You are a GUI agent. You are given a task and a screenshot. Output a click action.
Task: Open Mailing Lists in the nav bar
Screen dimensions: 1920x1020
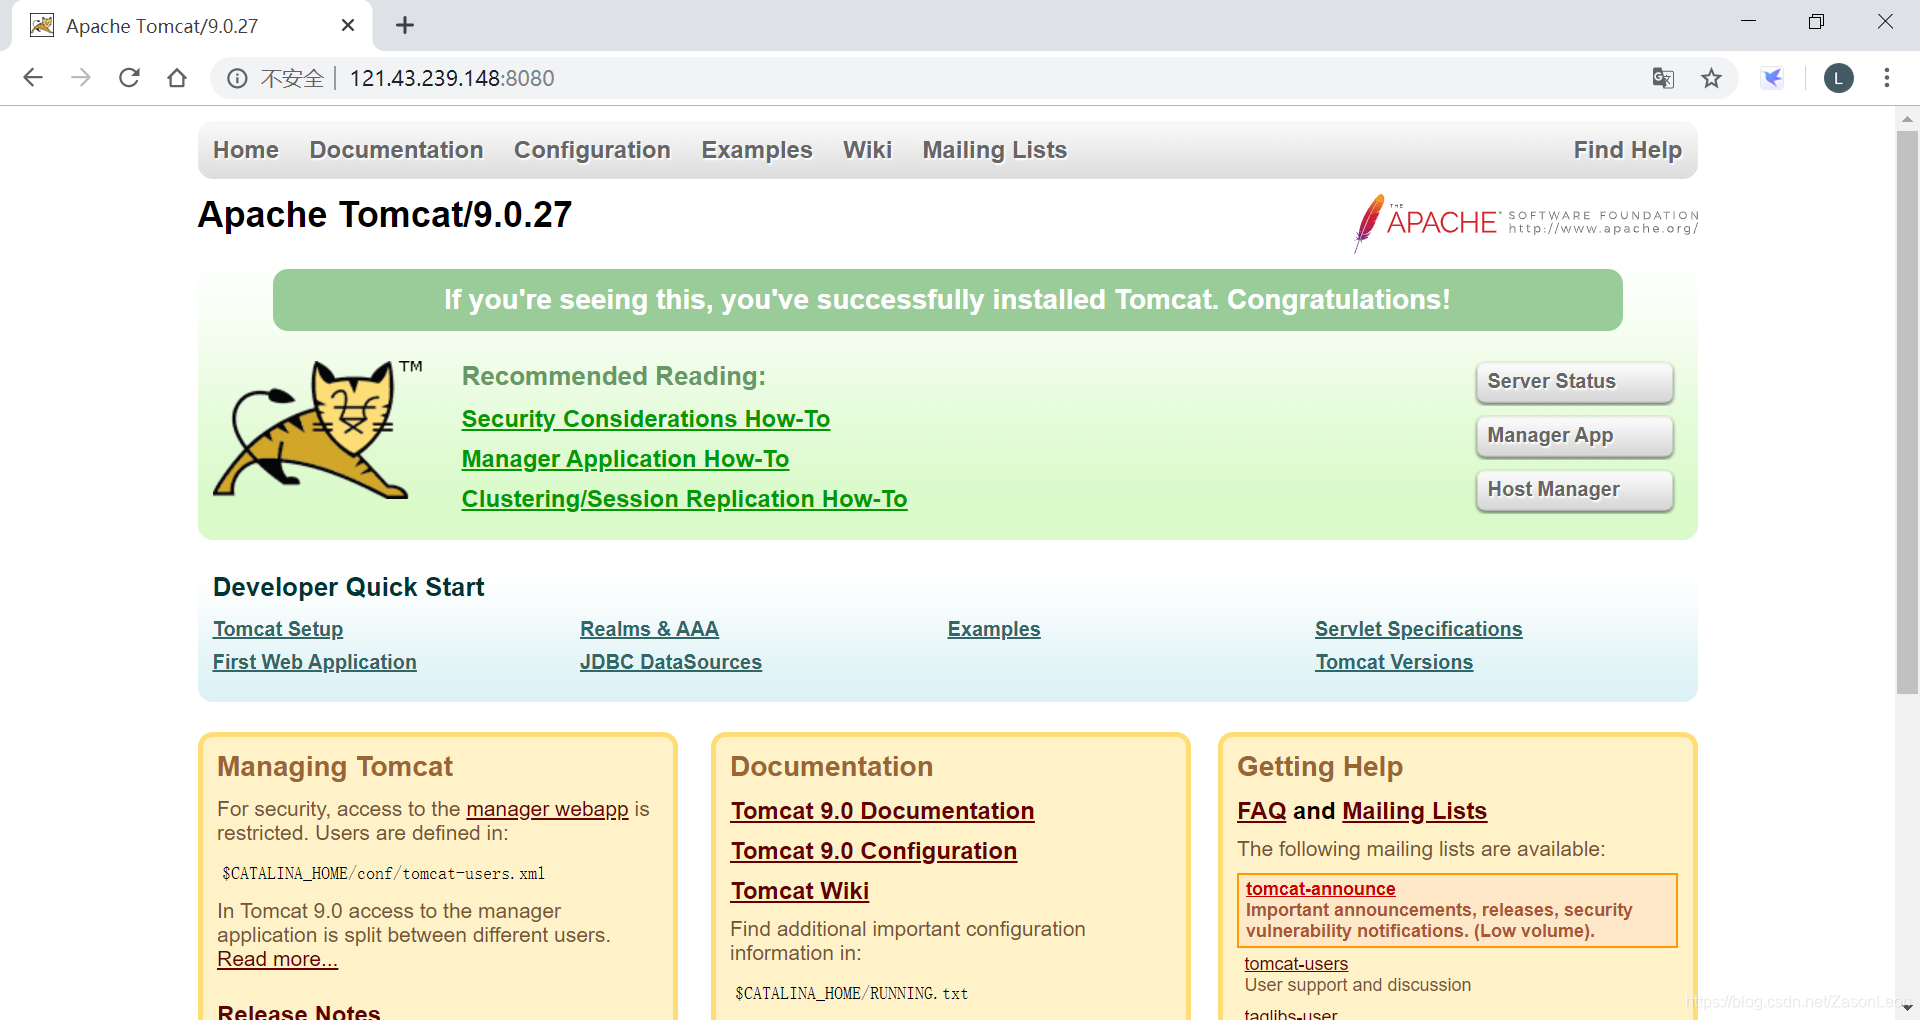click(x=995, y=150)
